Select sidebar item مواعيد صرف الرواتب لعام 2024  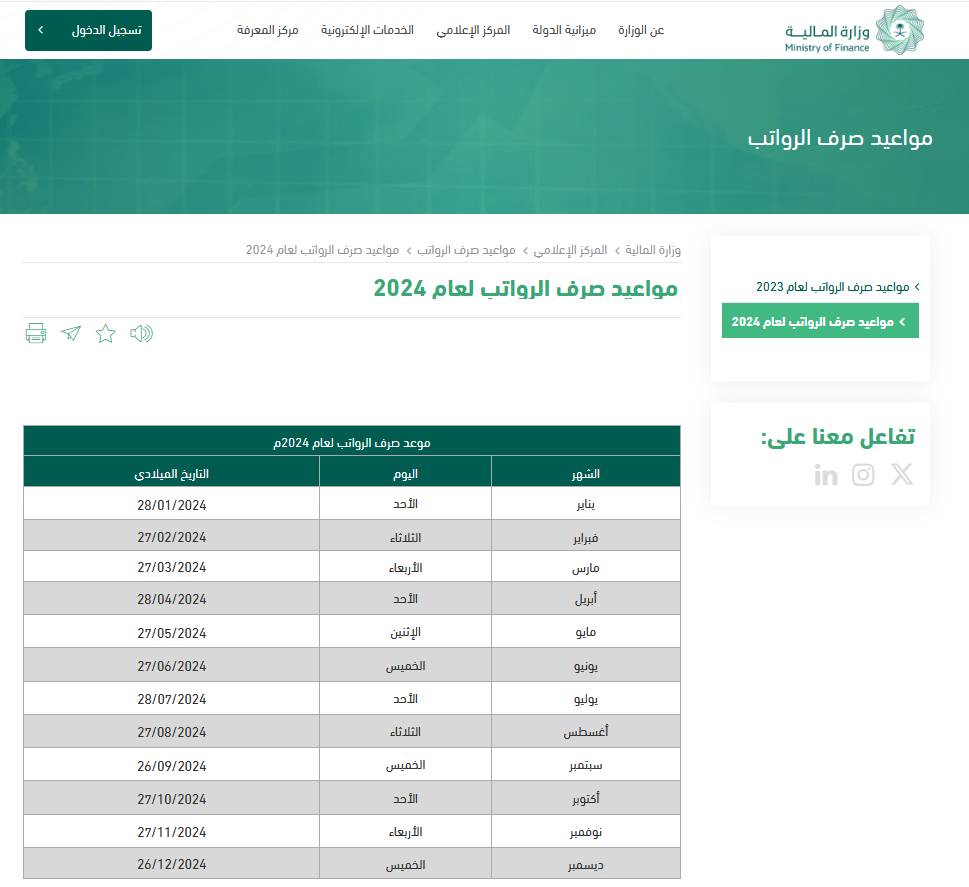click(820, 321)
